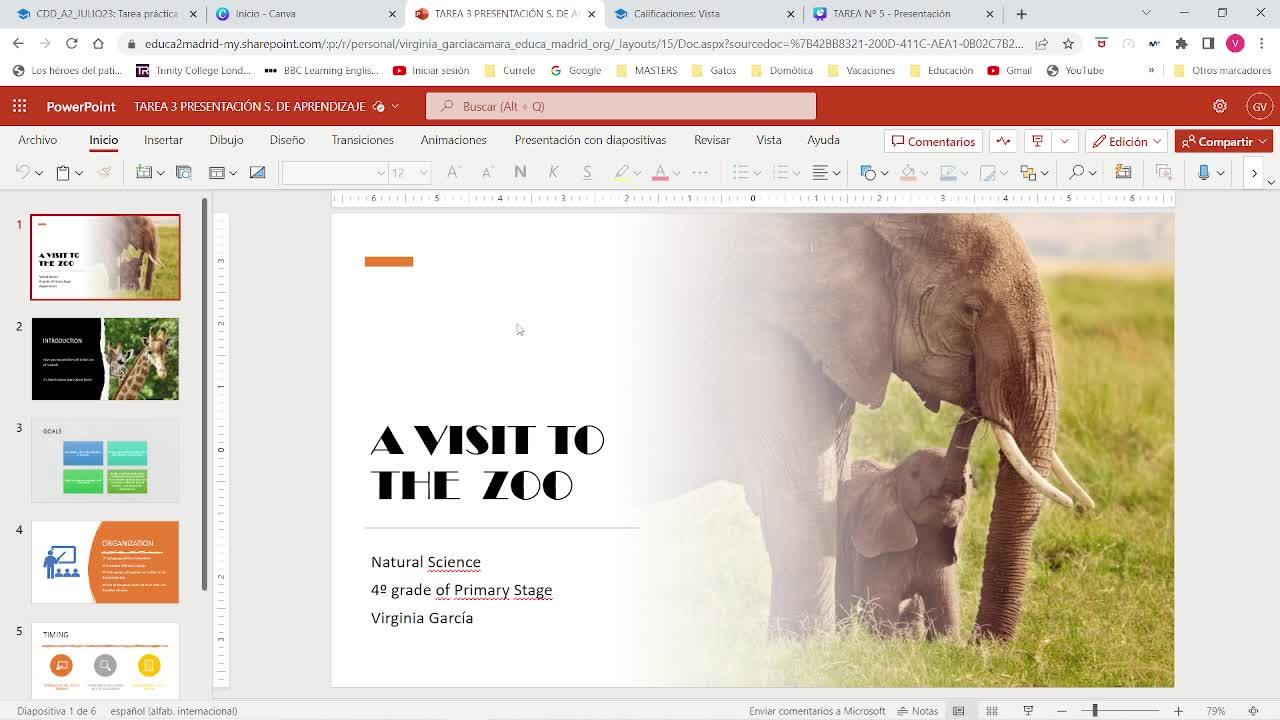The width and height of the screenshot is (1280, 720).
Task: Open PowerPoint settings gear icon
Action: point(1219,106)
